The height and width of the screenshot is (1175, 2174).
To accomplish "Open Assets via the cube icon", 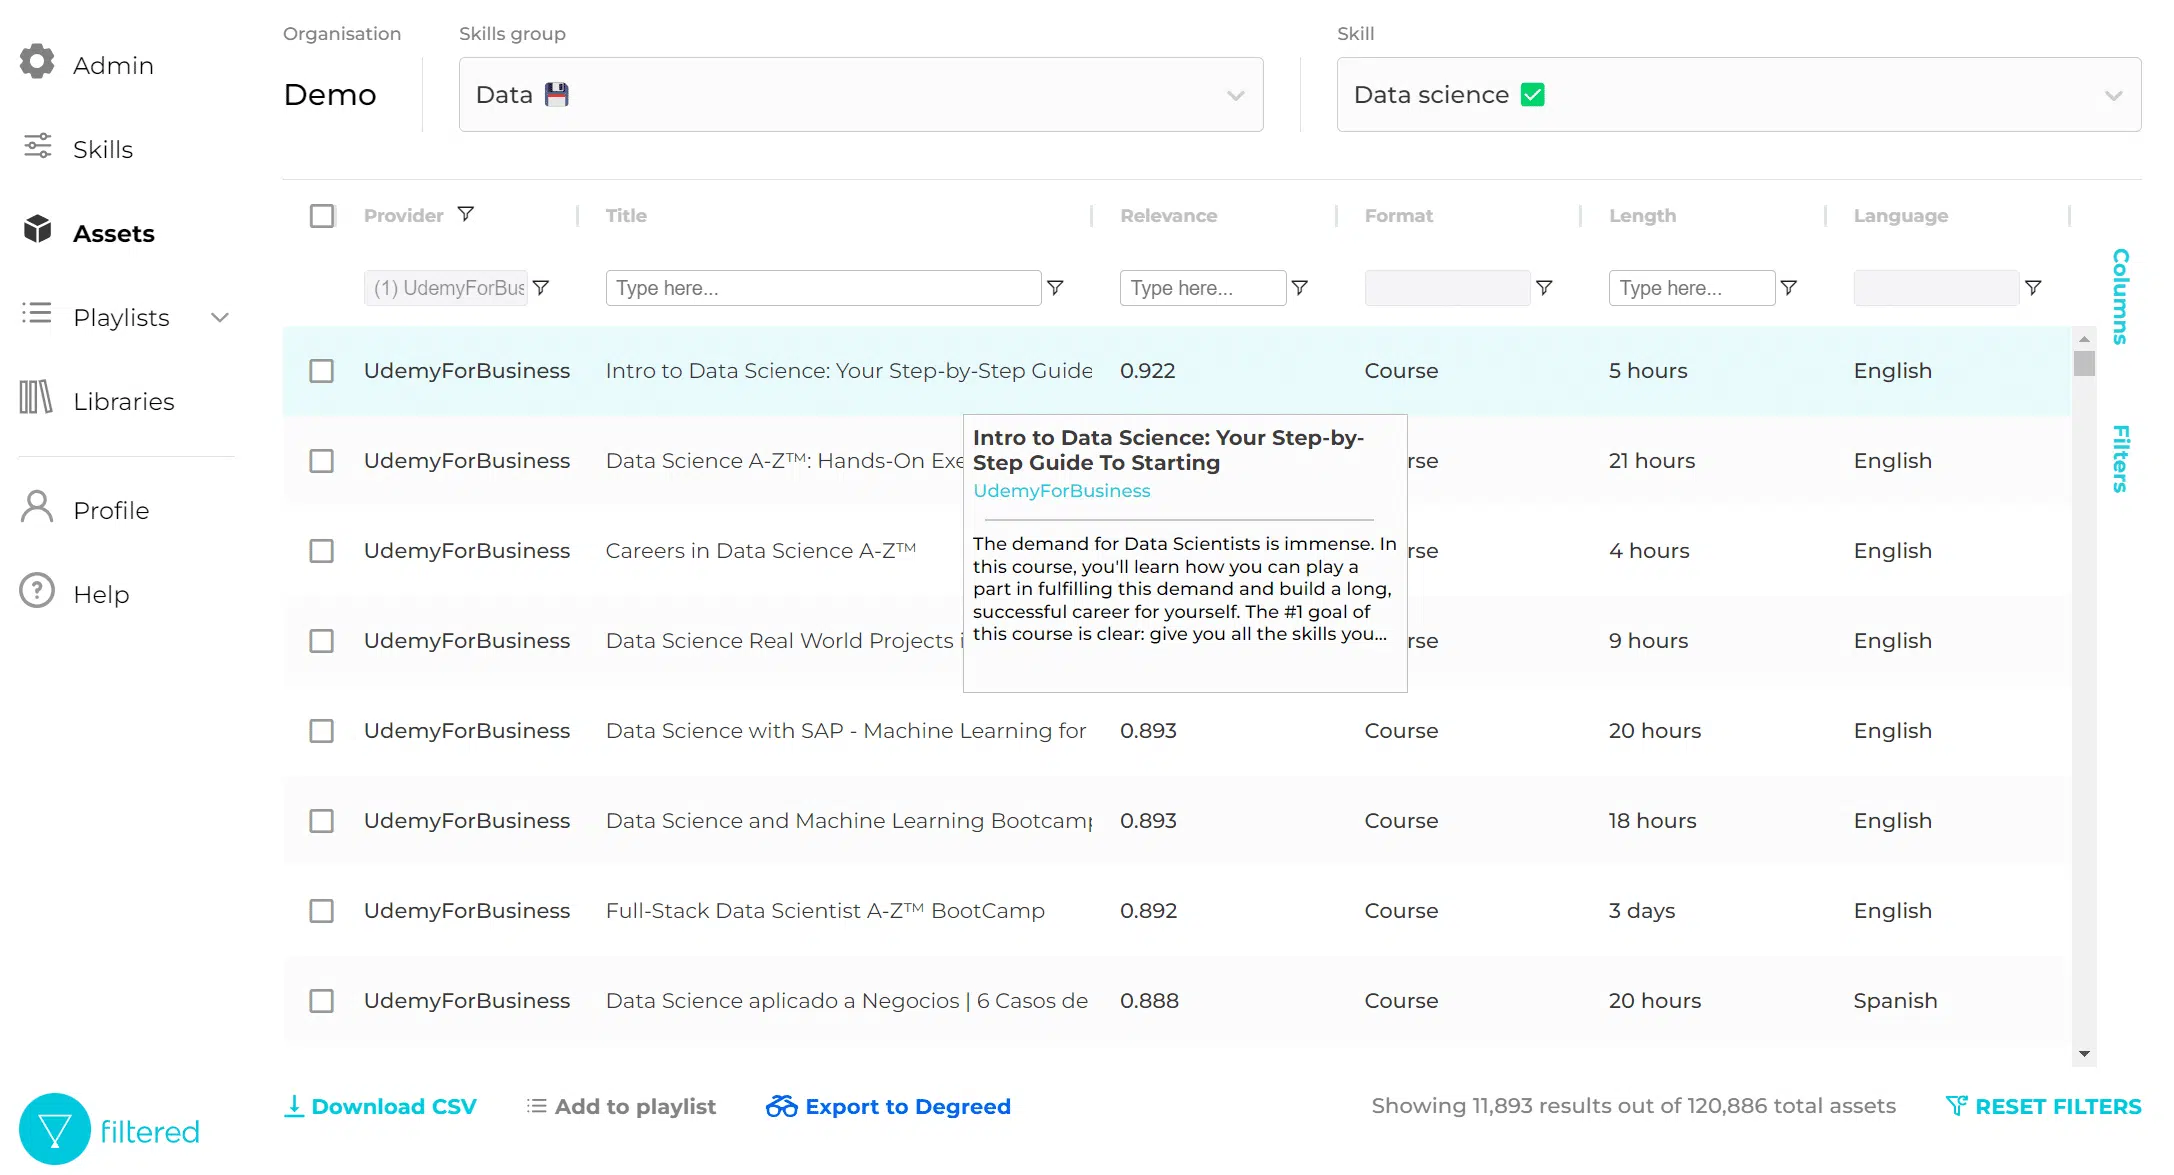I will pos(38,230).
